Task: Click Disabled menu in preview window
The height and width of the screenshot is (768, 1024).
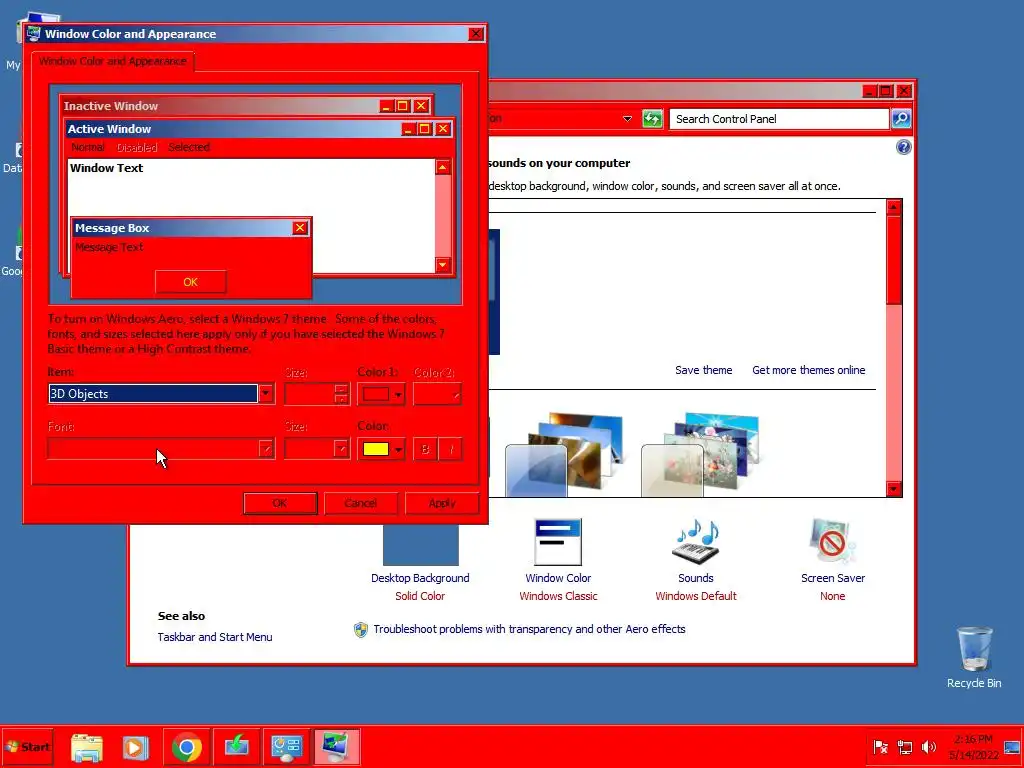Action: (136, 147)
